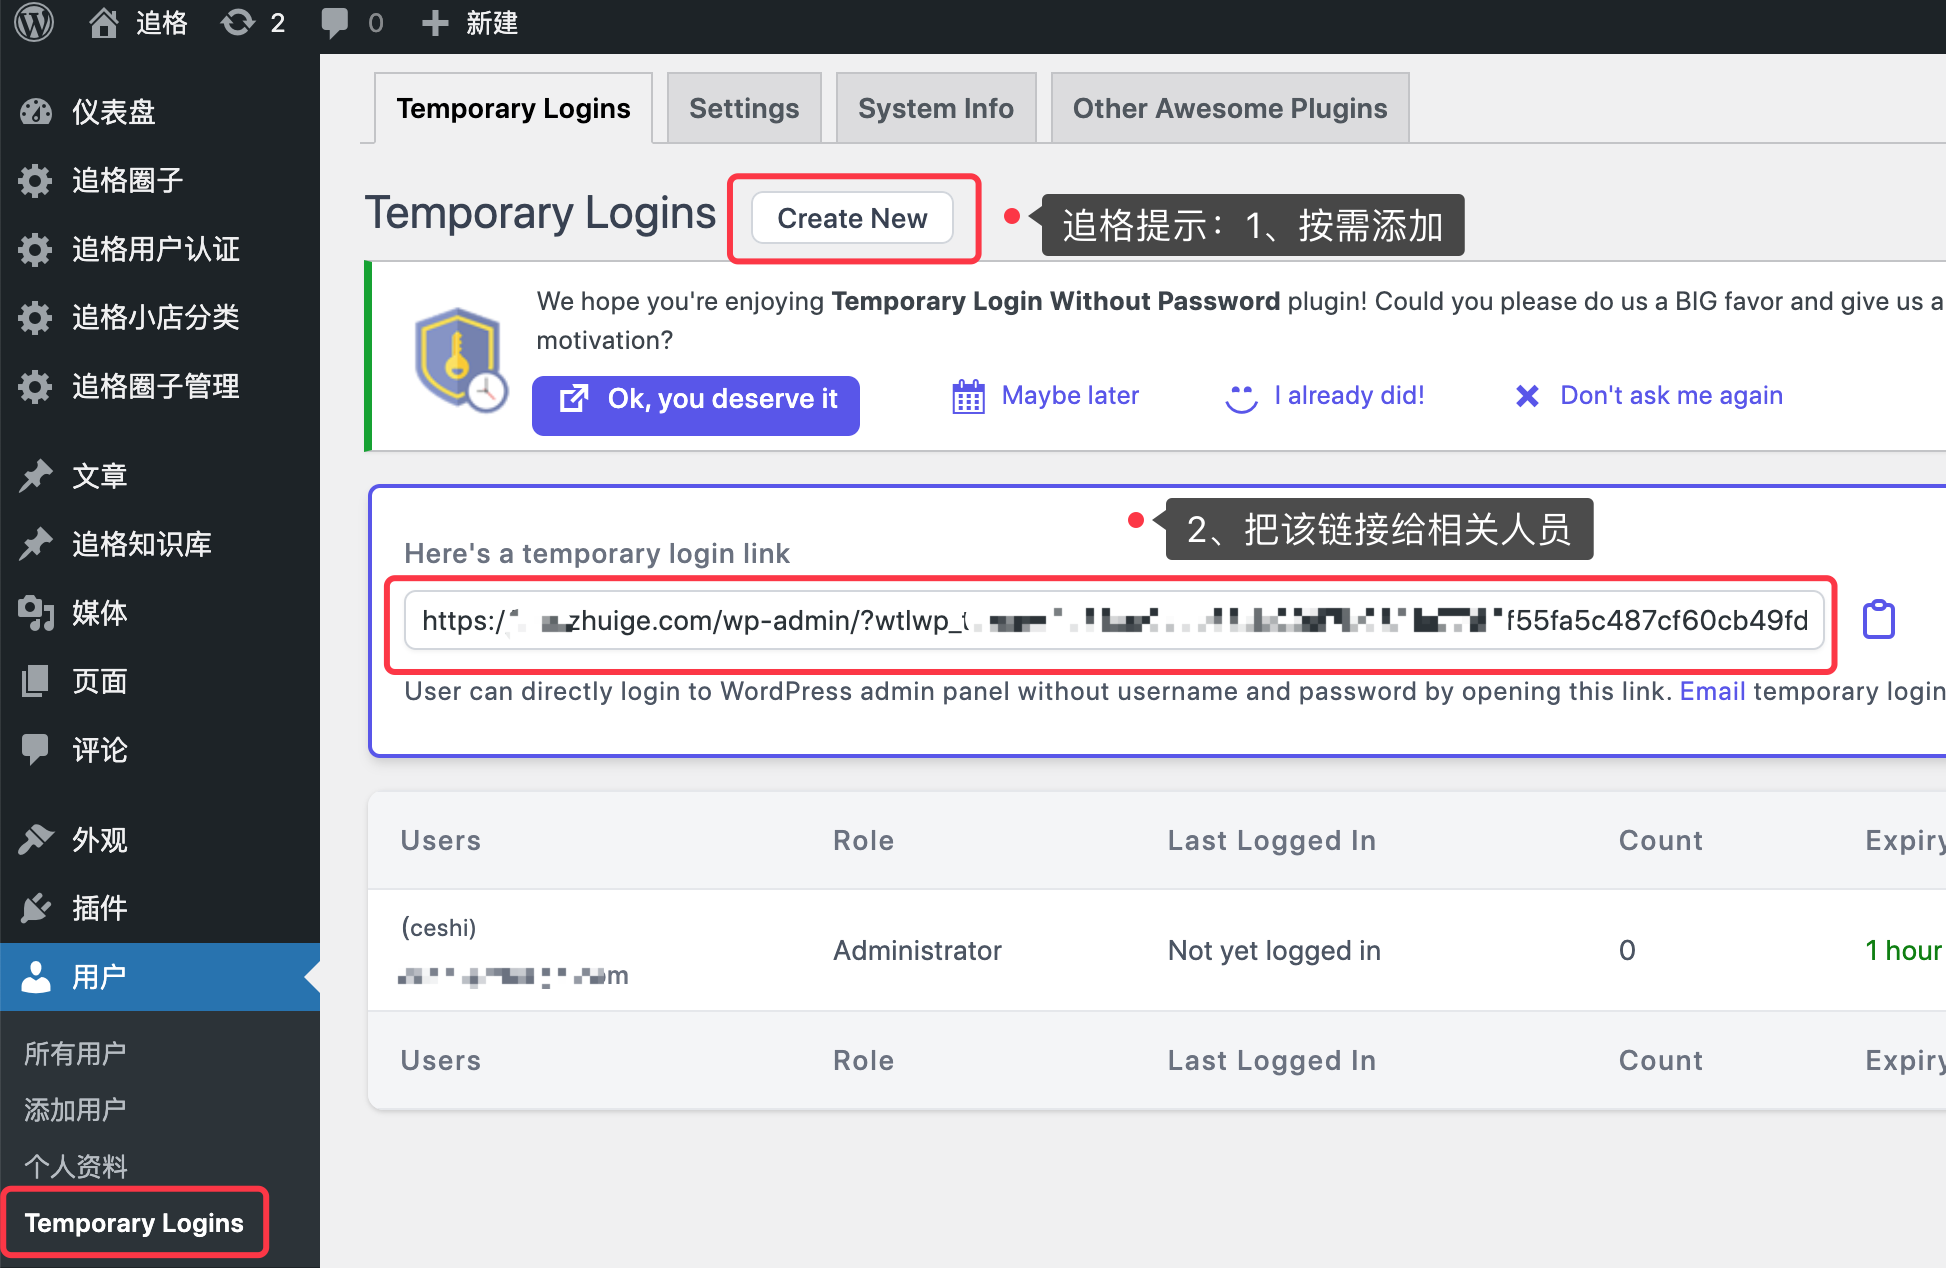Click the X icon beside Don't ask me again

pyautogui.click(x=1527, y=397)
